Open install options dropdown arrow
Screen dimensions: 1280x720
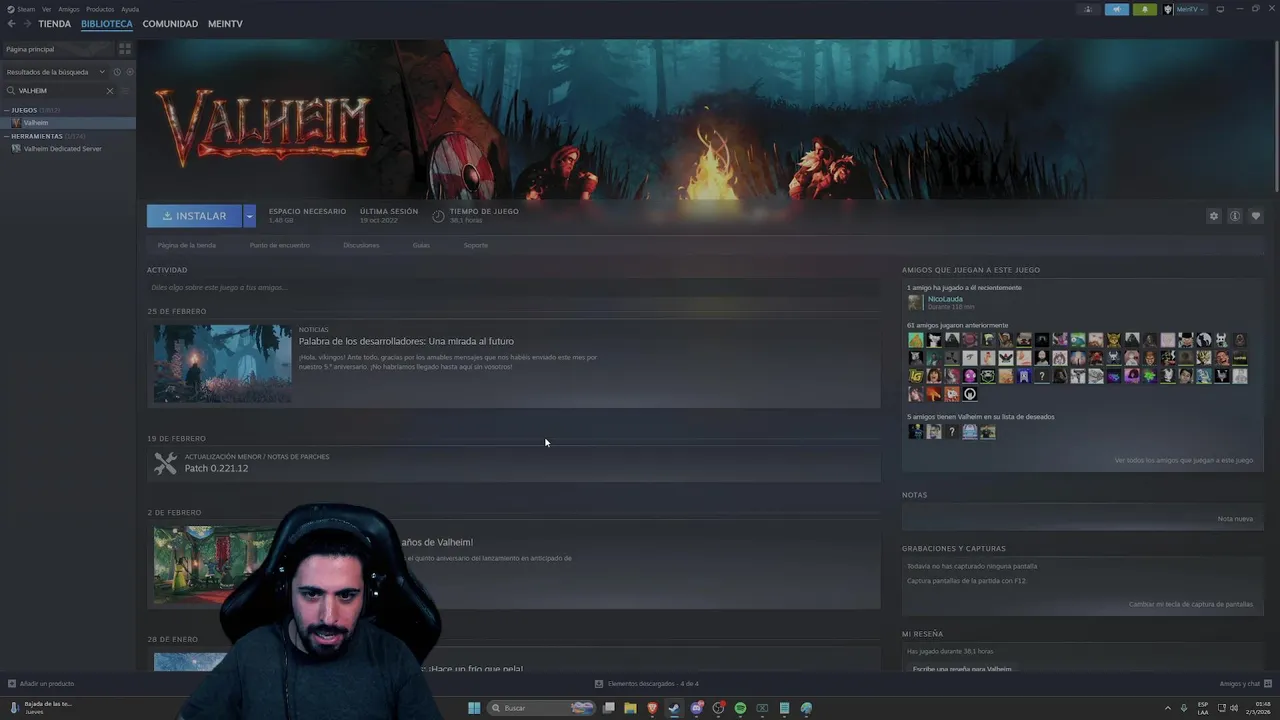click(x=249, y=216)
